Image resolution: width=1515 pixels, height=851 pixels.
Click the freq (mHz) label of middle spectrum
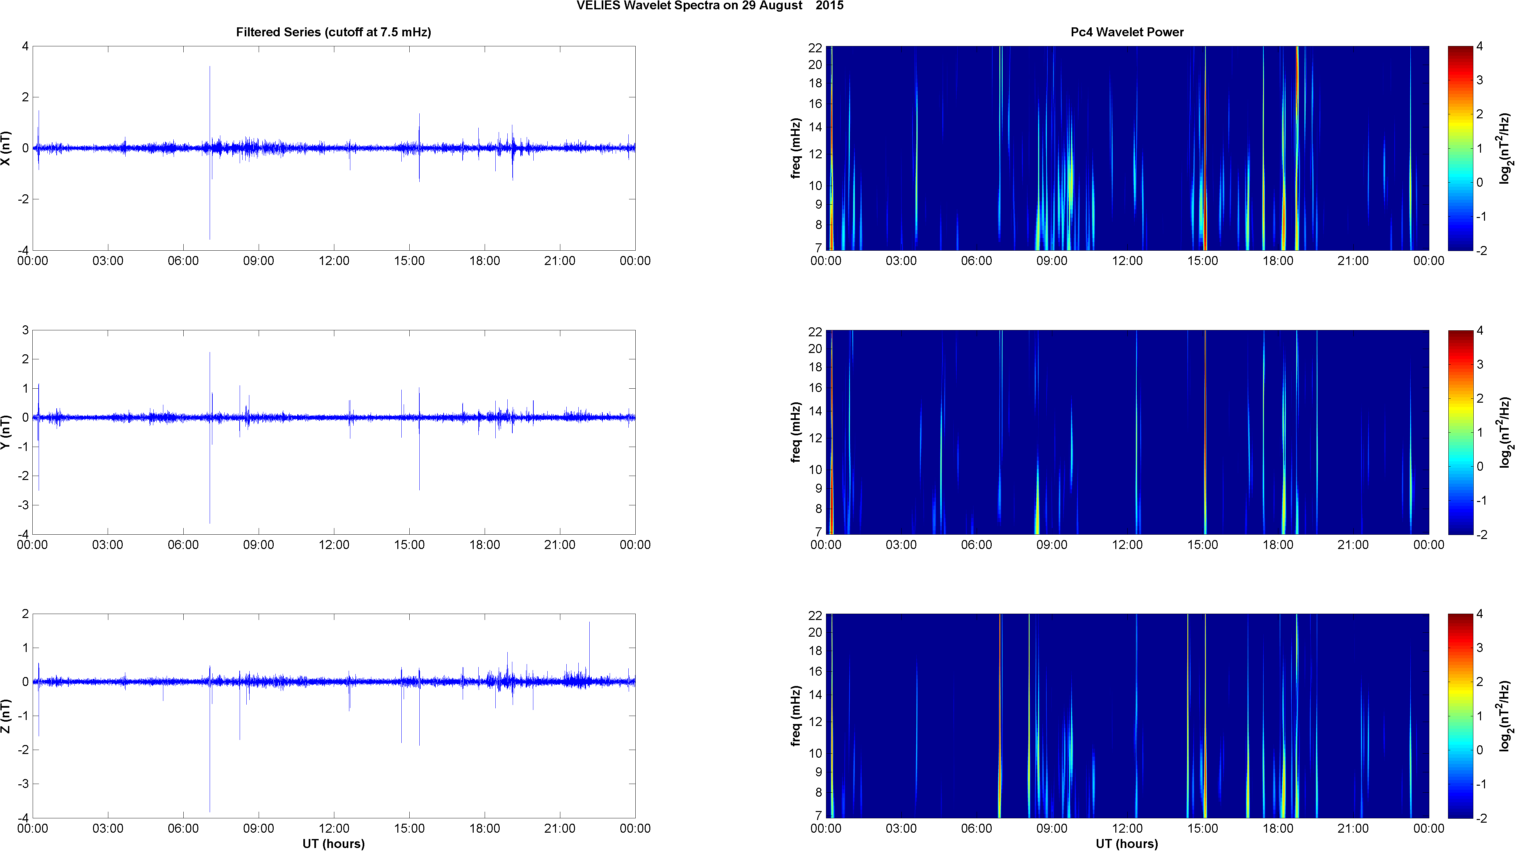[x=796, y=432]
